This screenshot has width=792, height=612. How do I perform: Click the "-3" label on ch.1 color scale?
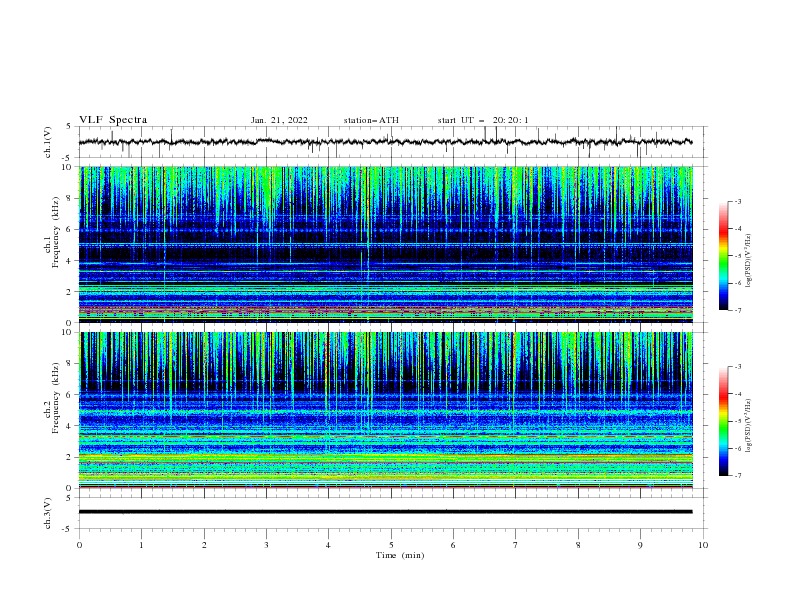click(x=737, y=201)
